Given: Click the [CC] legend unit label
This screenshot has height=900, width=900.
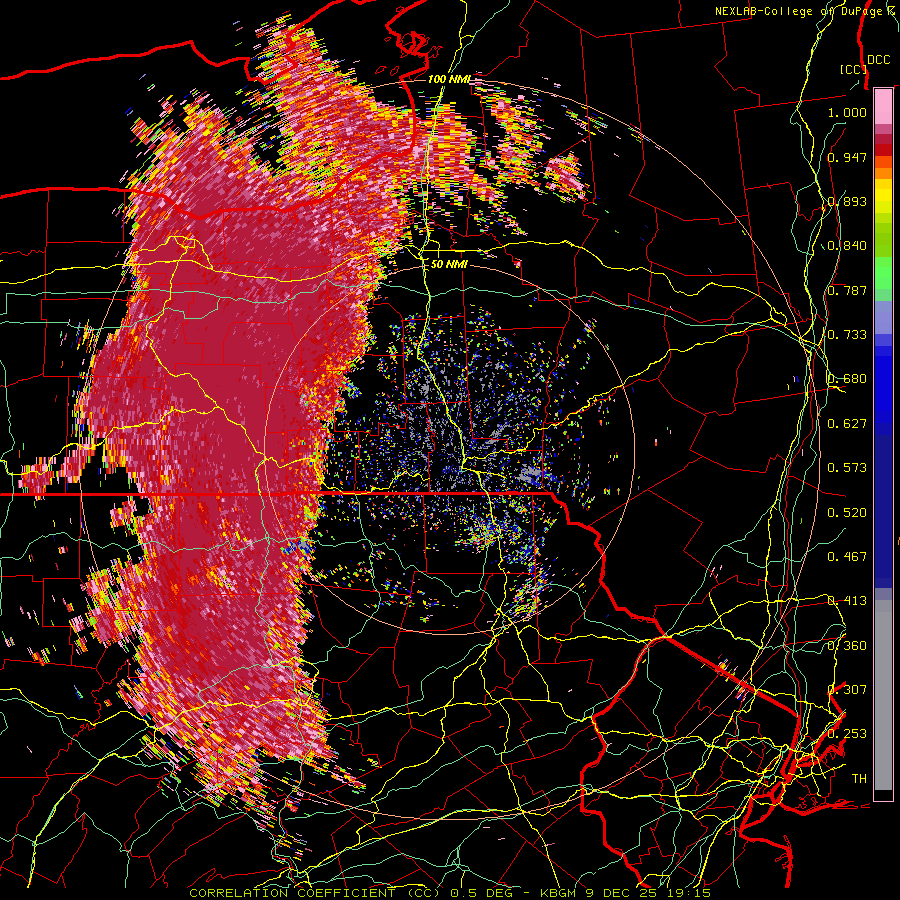Looking at the screenshot, I should click(853, 69).
